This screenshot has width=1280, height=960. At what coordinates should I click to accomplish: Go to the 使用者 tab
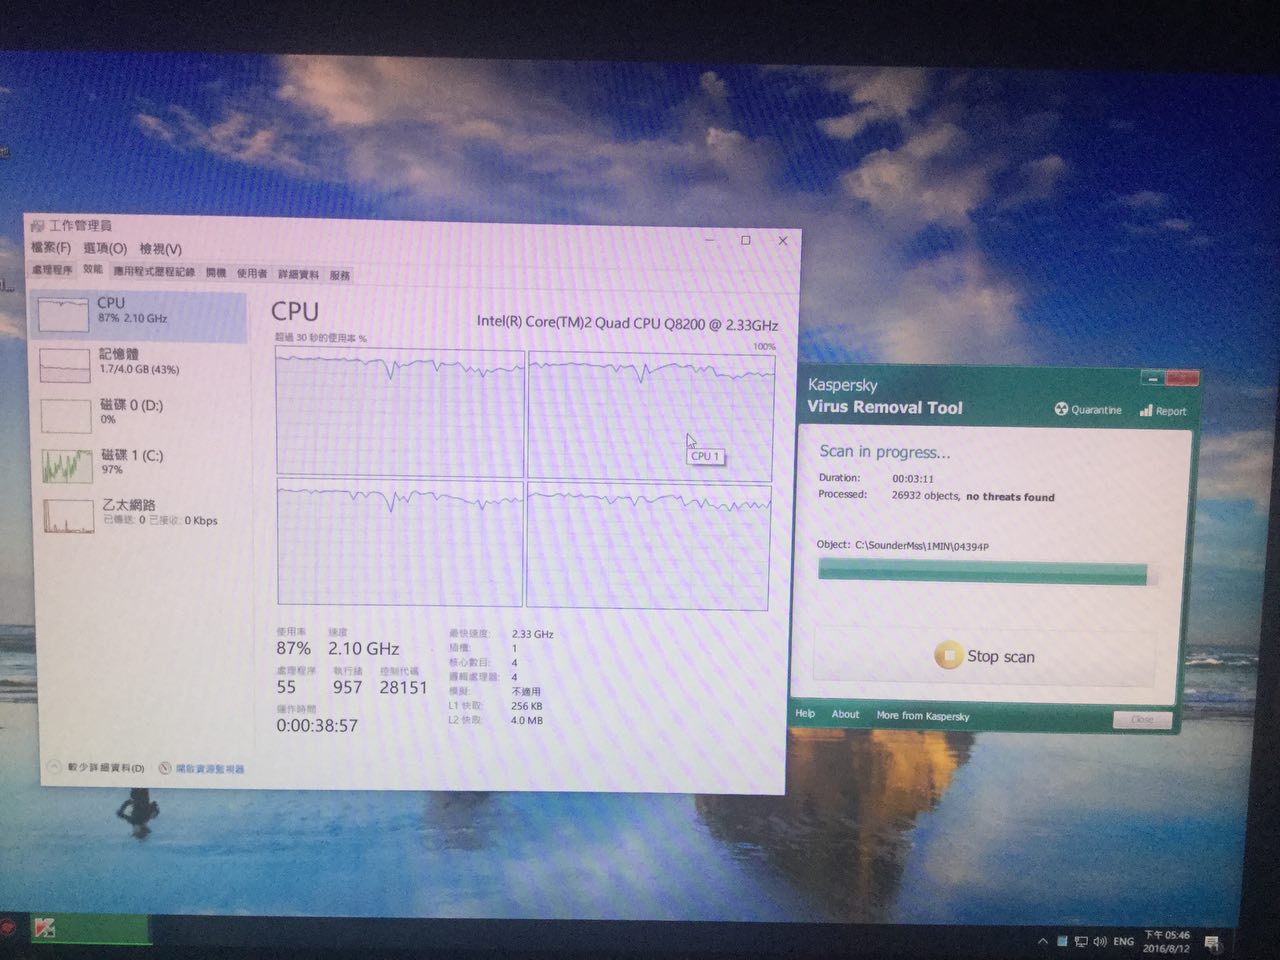(x=252, y=273)
